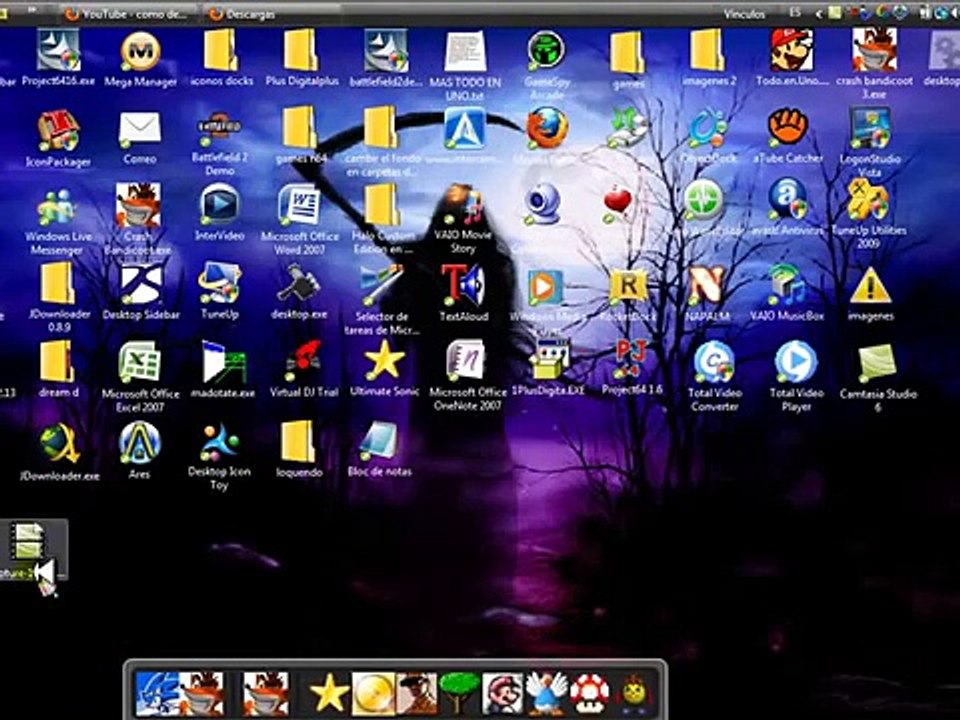Launch Camtasia Studio 6 icon

pyautogui.click(x=877, y=363)
